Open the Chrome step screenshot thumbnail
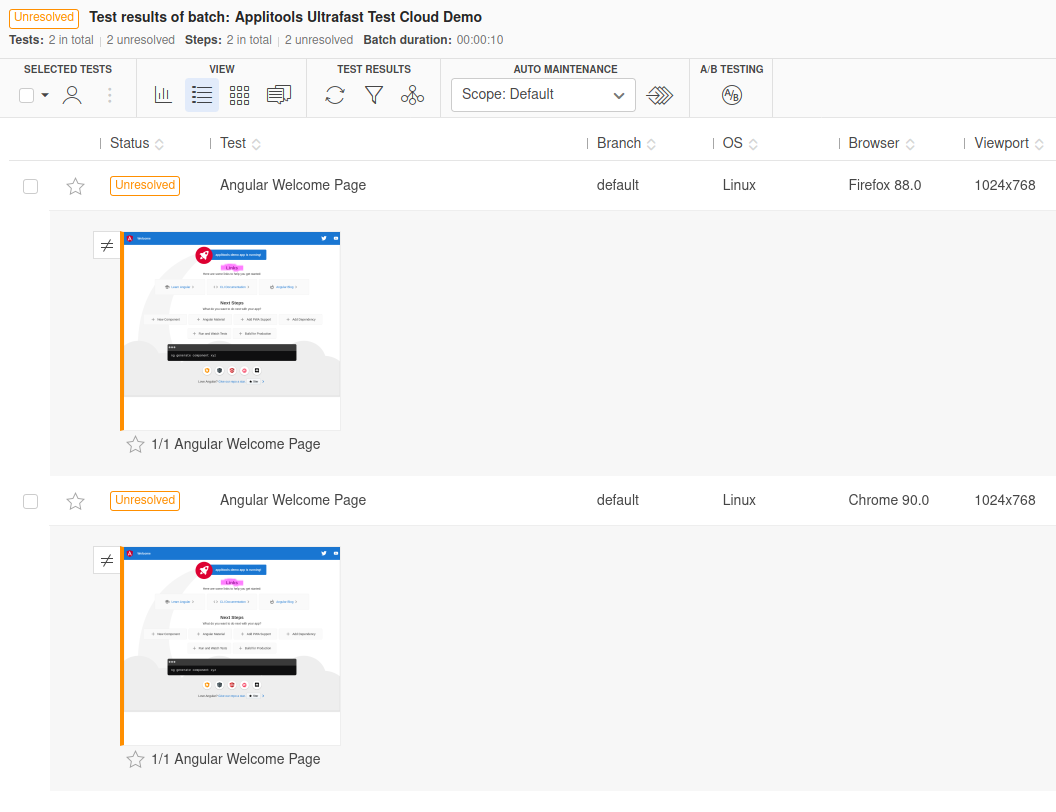1056x812 pixels. click(x=232, y=646)
